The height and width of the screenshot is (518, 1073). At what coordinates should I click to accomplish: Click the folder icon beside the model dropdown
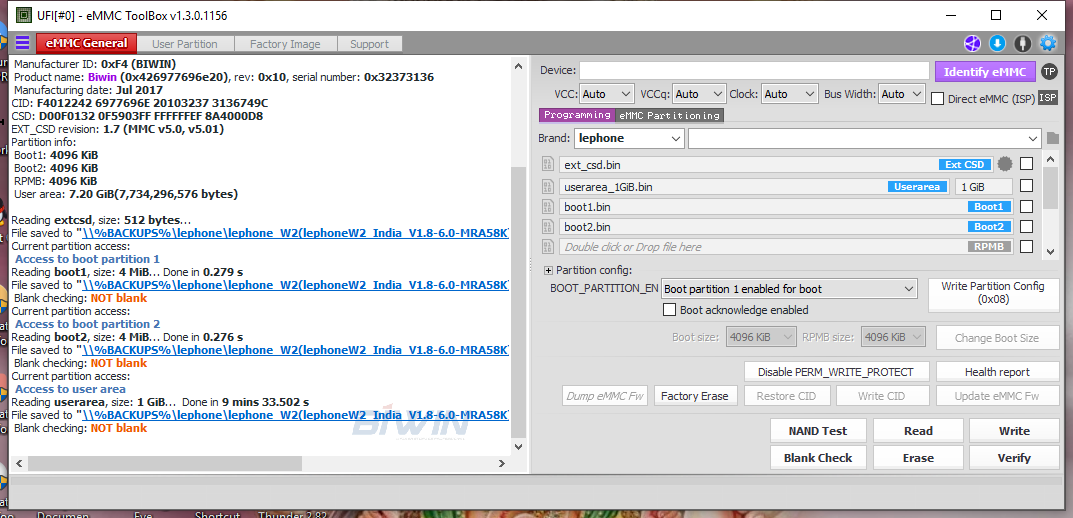click(x=1052, y=138)
